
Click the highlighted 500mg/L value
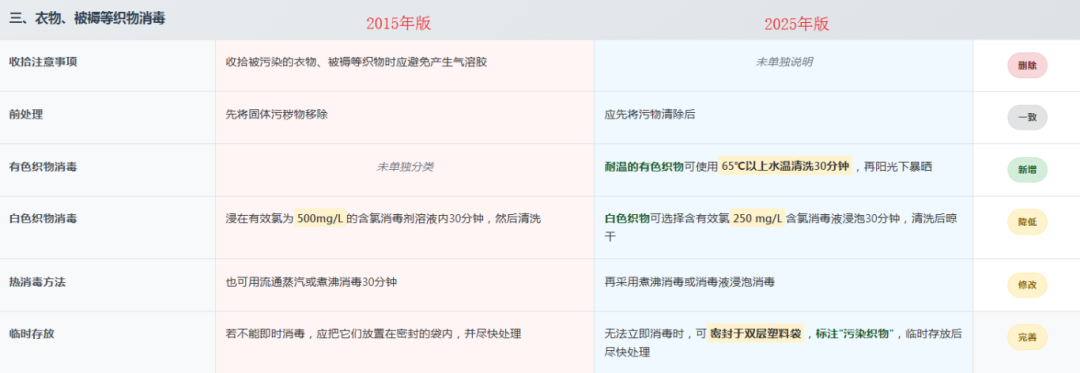(320, 219)
